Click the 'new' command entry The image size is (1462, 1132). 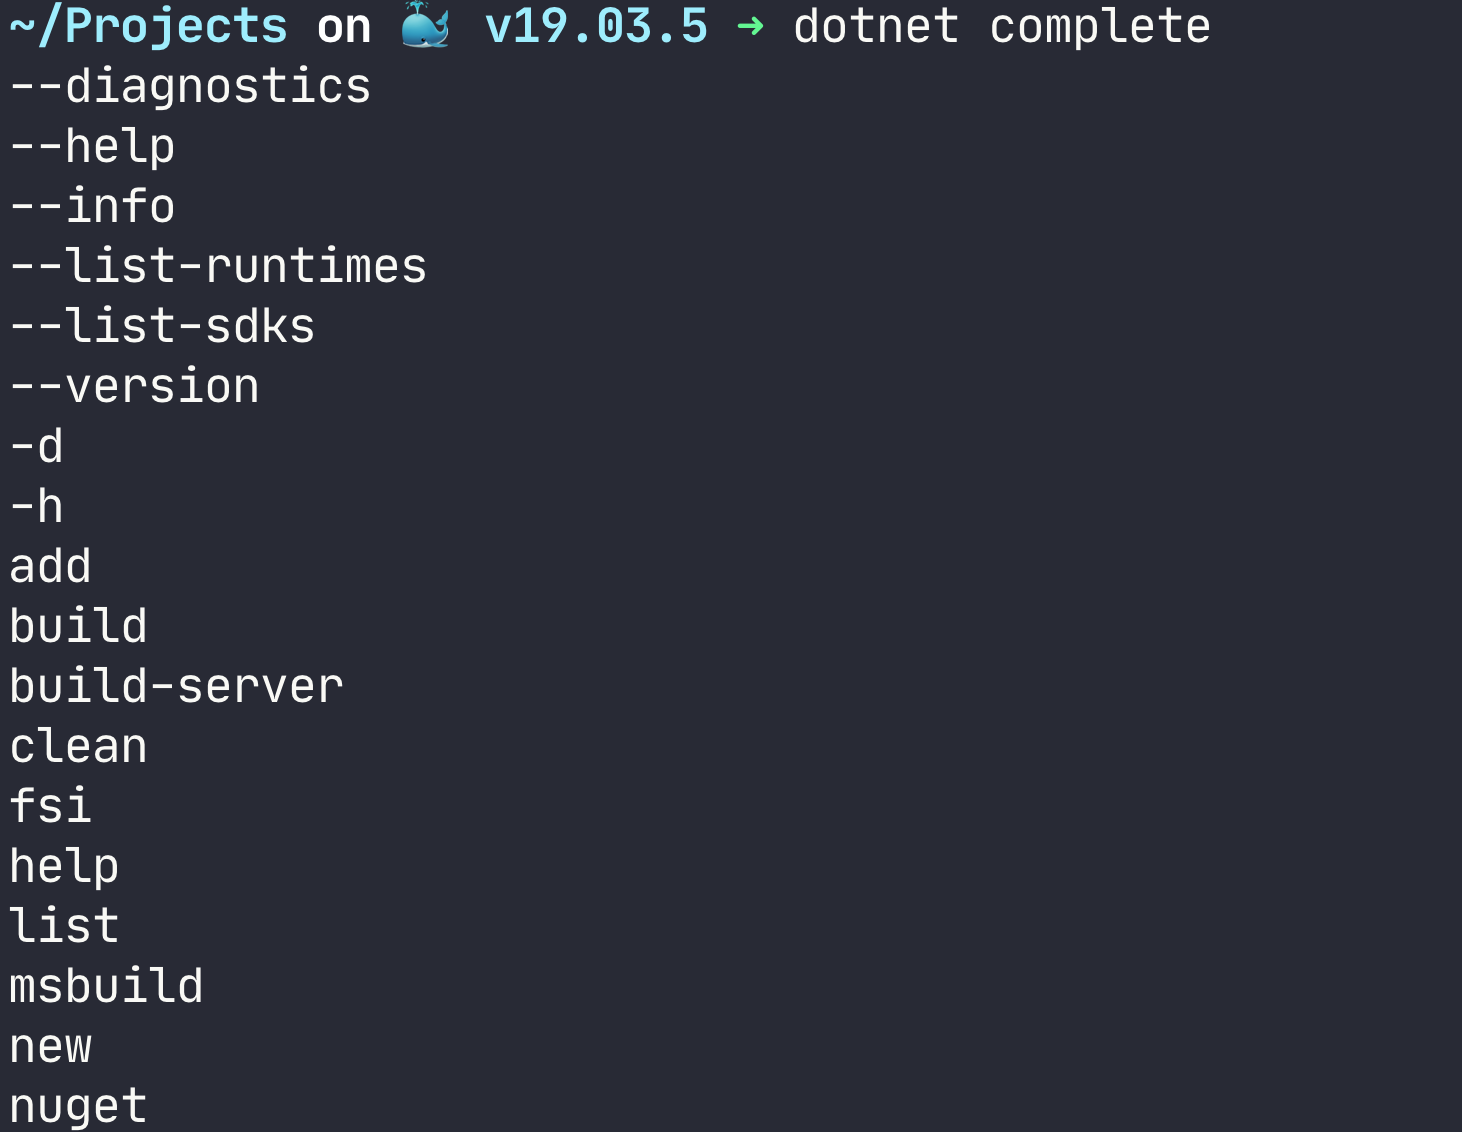tap(50, 1047)
